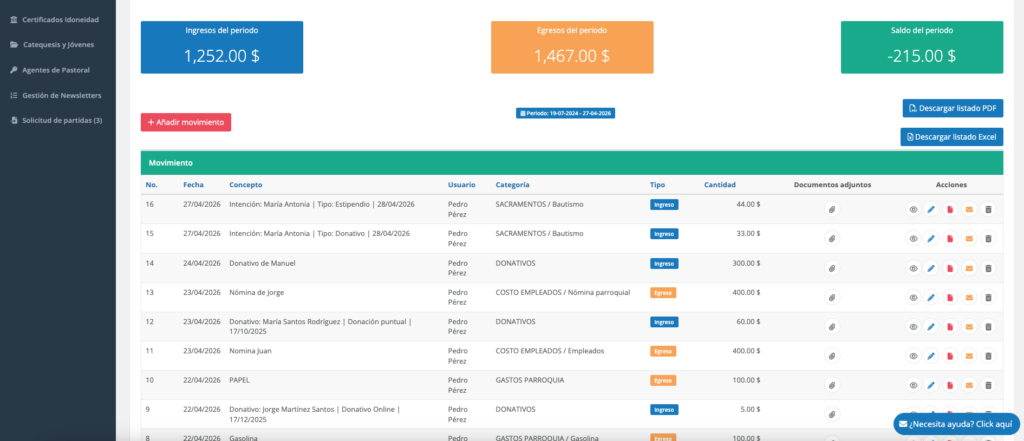
Task: Open the Periodo date range badge
Action: (x=566, y=113)
